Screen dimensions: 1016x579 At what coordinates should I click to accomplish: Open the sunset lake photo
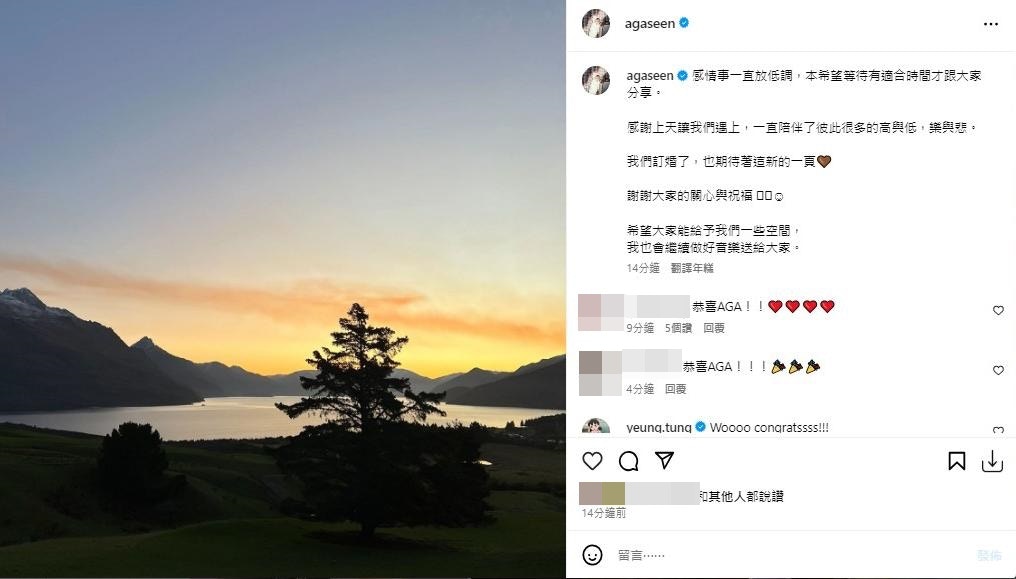pos(283,290)
